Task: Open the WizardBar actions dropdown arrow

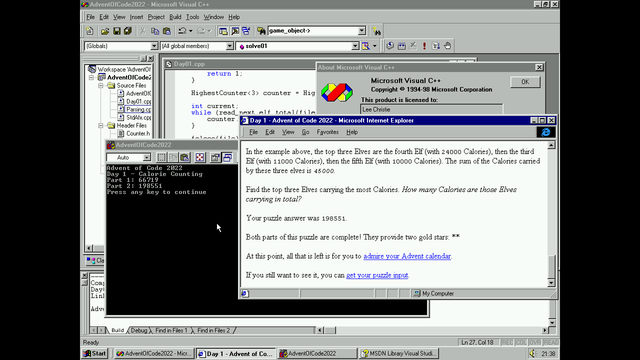Action: 374,46
